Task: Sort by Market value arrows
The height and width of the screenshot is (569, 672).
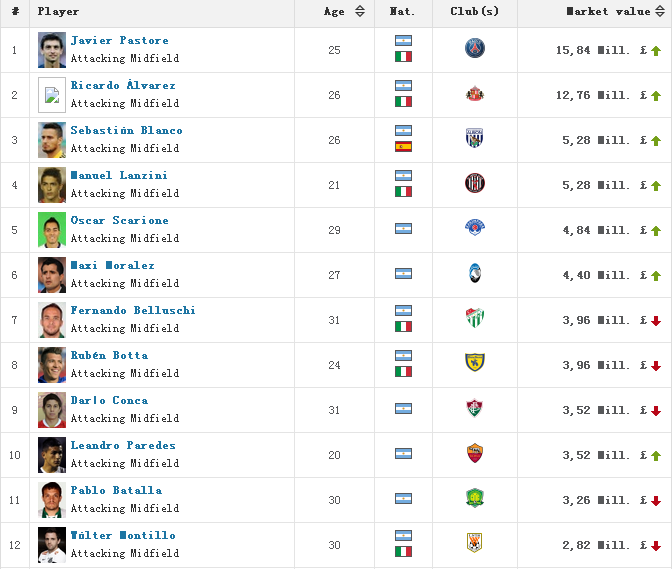Action: (x=660, y=12)
